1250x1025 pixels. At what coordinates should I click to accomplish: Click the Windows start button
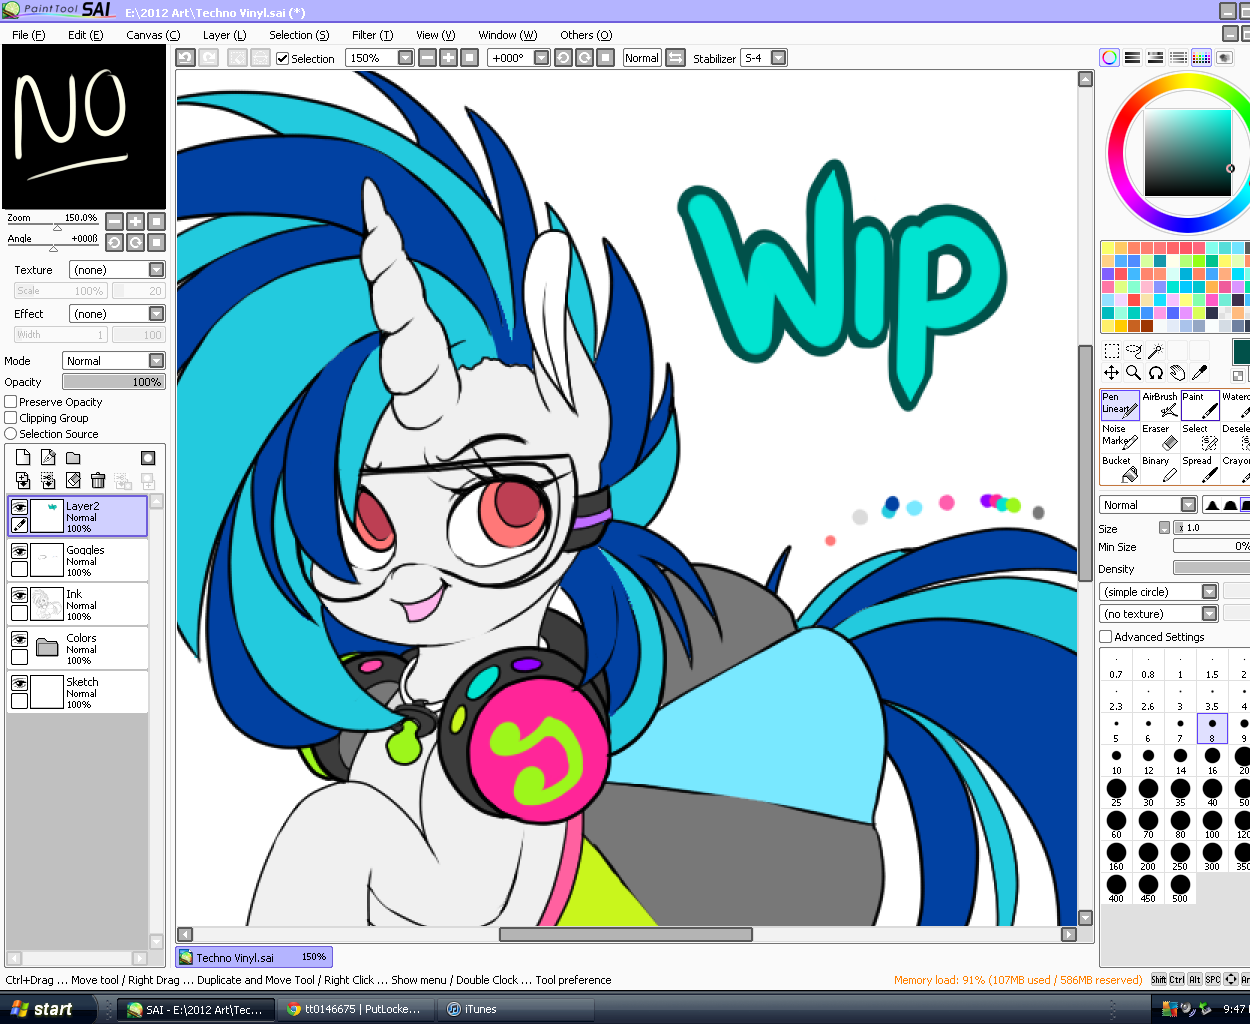click(48, 1009)
